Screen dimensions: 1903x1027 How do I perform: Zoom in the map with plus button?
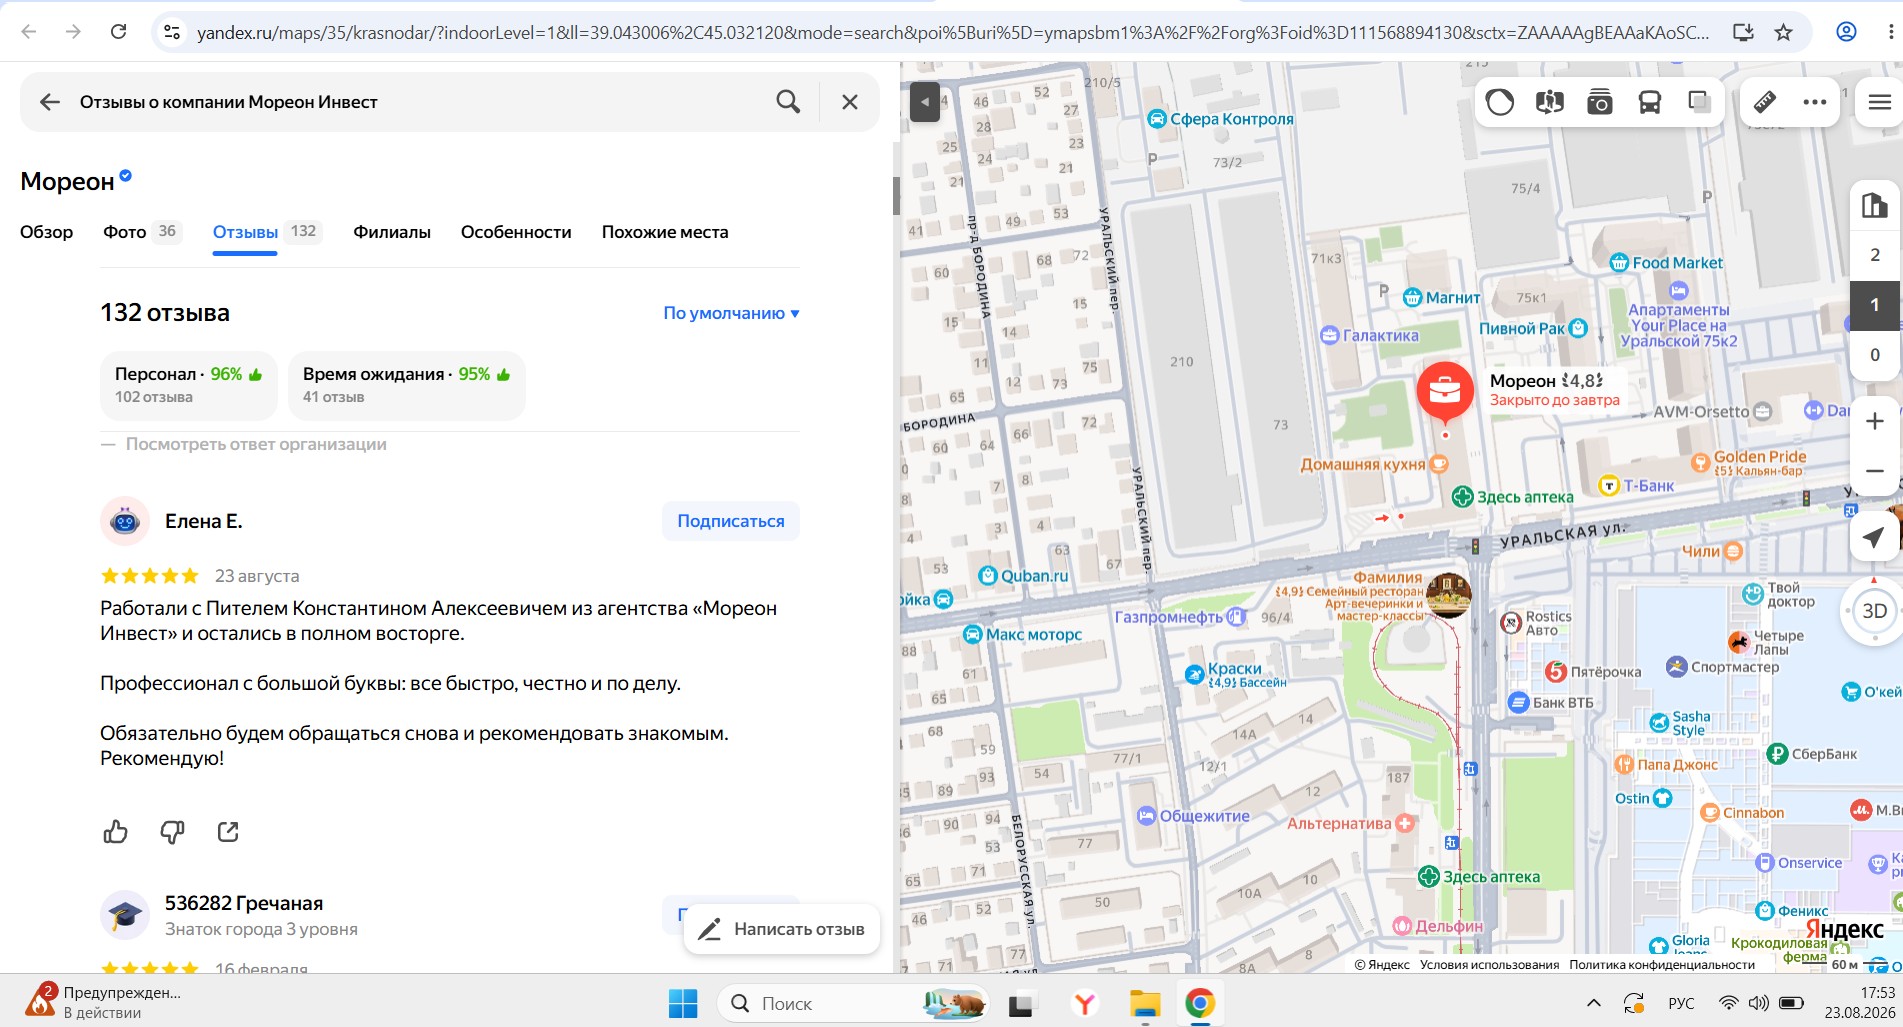[x=1875, y=421]
